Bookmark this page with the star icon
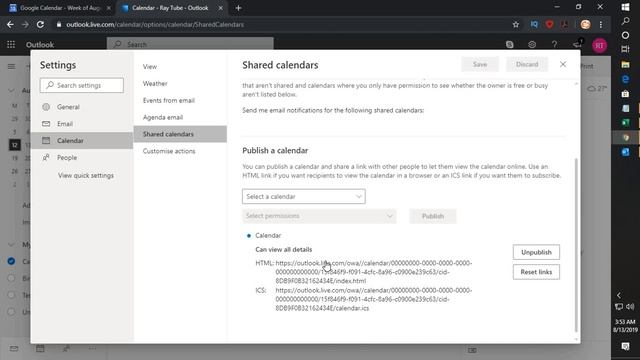The image size is (640, 360). 516,24
